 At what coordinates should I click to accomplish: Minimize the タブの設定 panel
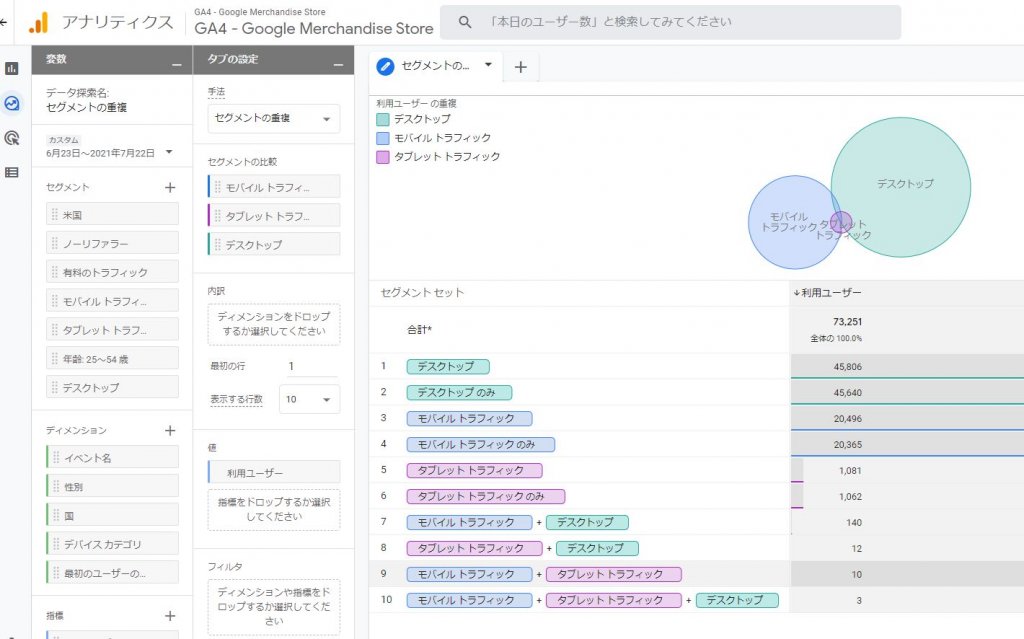click(x=338, y=64)
